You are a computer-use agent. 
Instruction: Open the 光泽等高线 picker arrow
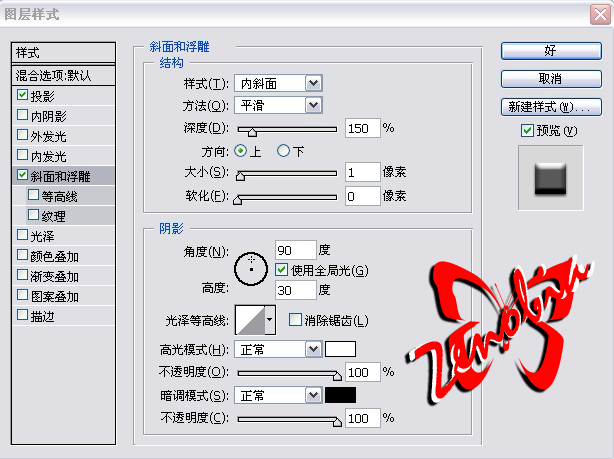pyautogui.click(x=270, y=320)
